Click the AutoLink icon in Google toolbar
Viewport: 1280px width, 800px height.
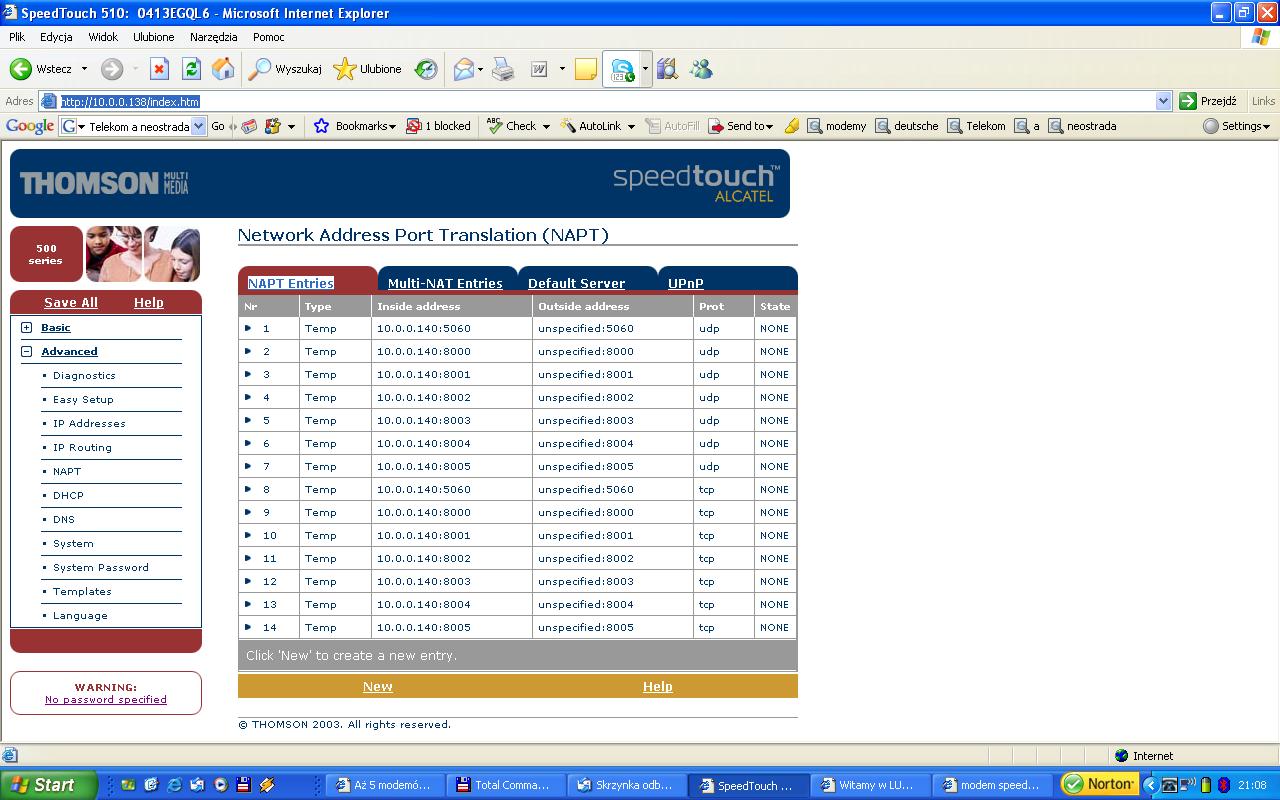(x=568, y=126)
